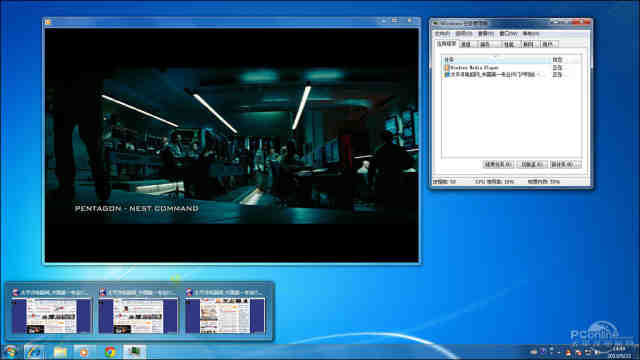Click the 结束任务 (End Task) button
Screen dimensions: 640x360
tap(498, 164)
